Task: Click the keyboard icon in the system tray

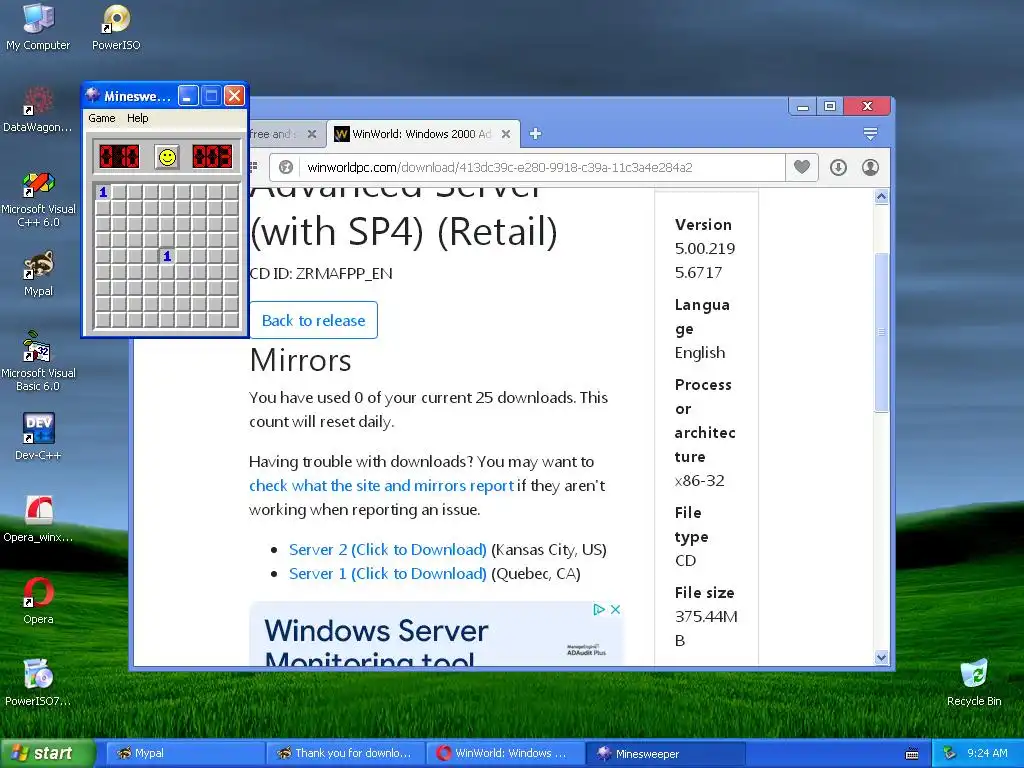Action: click(x=912, y=754)
